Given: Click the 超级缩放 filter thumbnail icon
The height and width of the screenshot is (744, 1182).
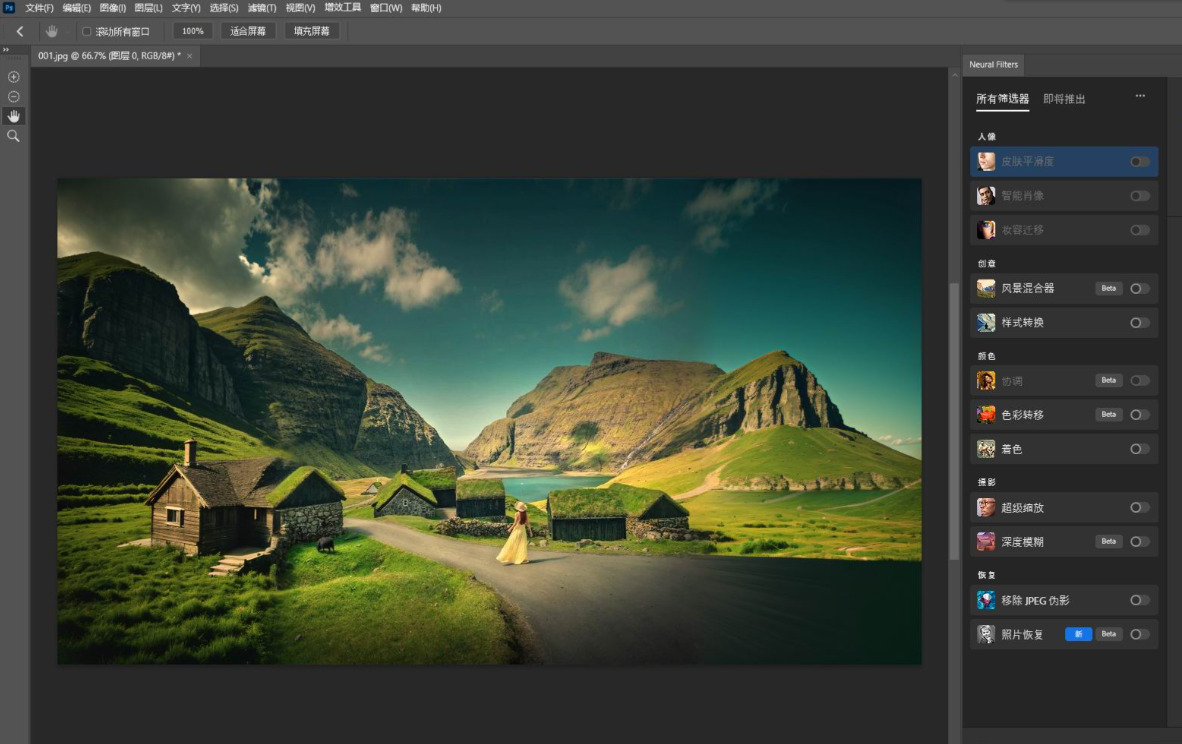Looking at the screenshot, I should tap(986, 507).
